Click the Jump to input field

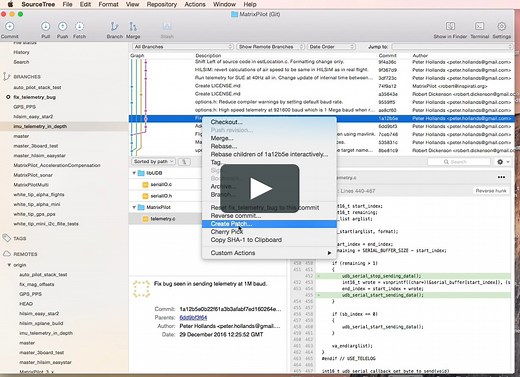point(452,47)
